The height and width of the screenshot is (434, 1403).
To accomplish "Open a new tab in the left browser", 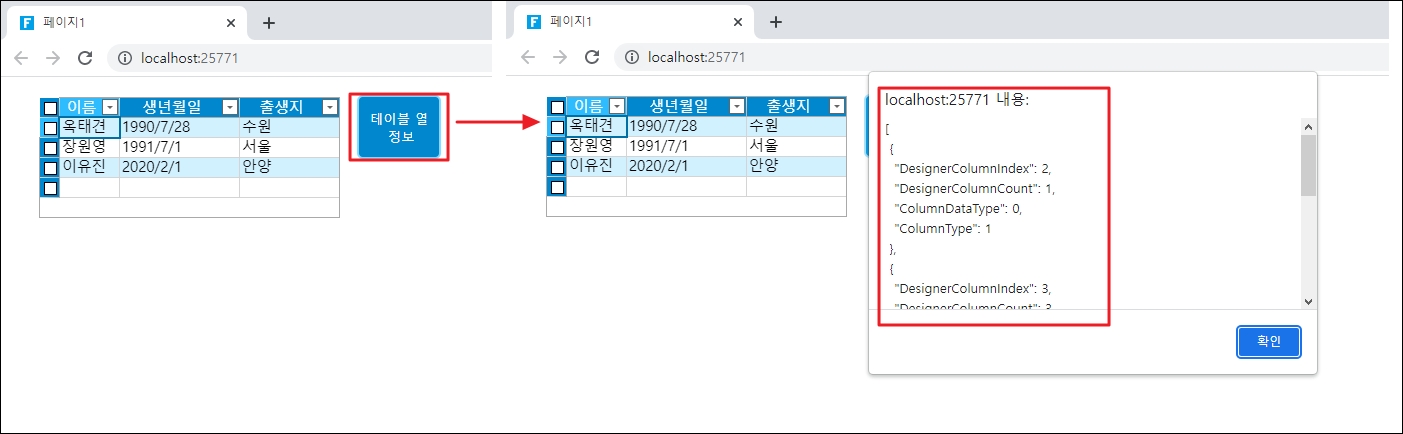I will pos(268,22).
